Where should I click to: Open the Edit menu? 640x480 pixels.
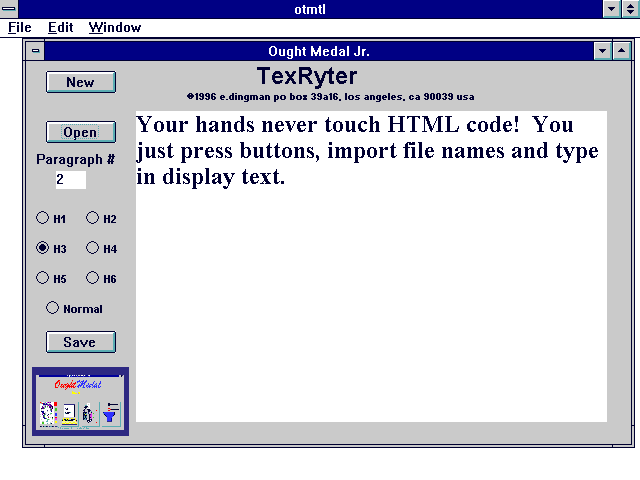60,27
